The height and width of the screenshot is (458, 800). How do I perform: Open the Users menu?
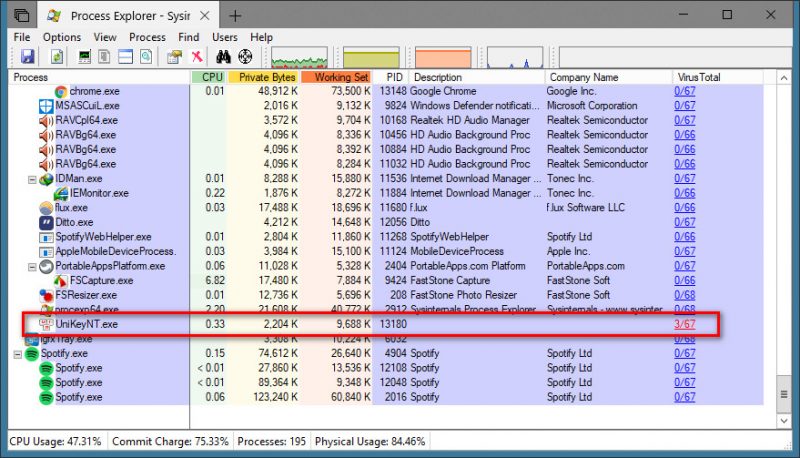click(x=224, y=37)
